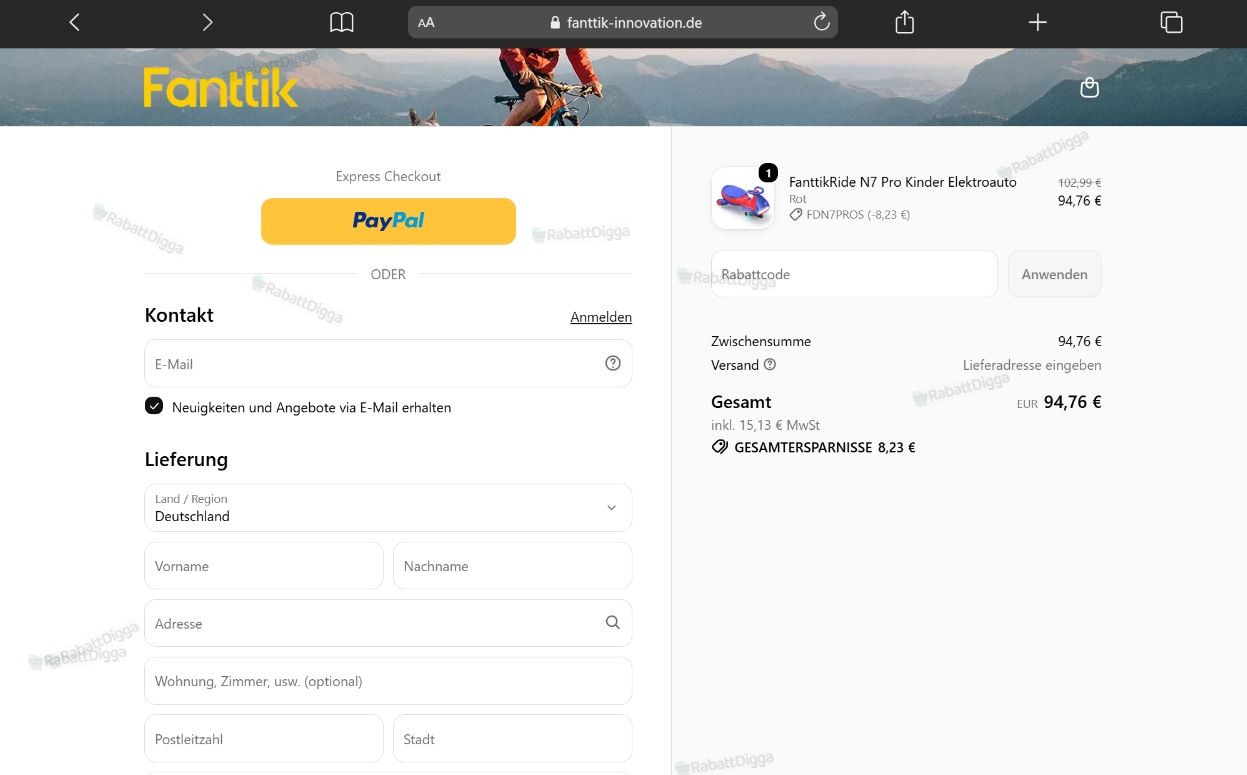Click the fanttik-innovation.de address bar
This screenshot has height=775, width=1247.
[x=623, y=22]
